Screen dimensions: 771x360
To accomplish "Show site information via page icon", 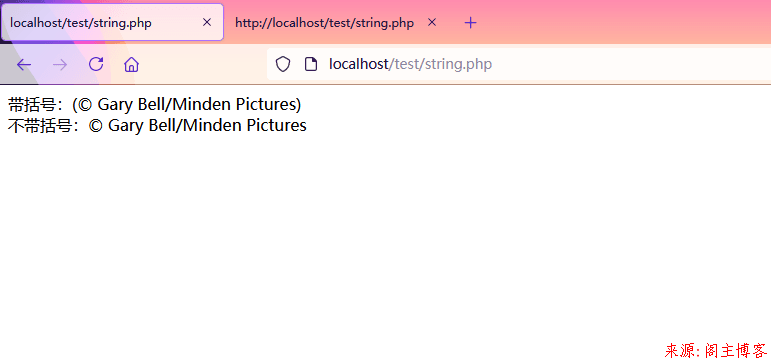I will point(310,64).
